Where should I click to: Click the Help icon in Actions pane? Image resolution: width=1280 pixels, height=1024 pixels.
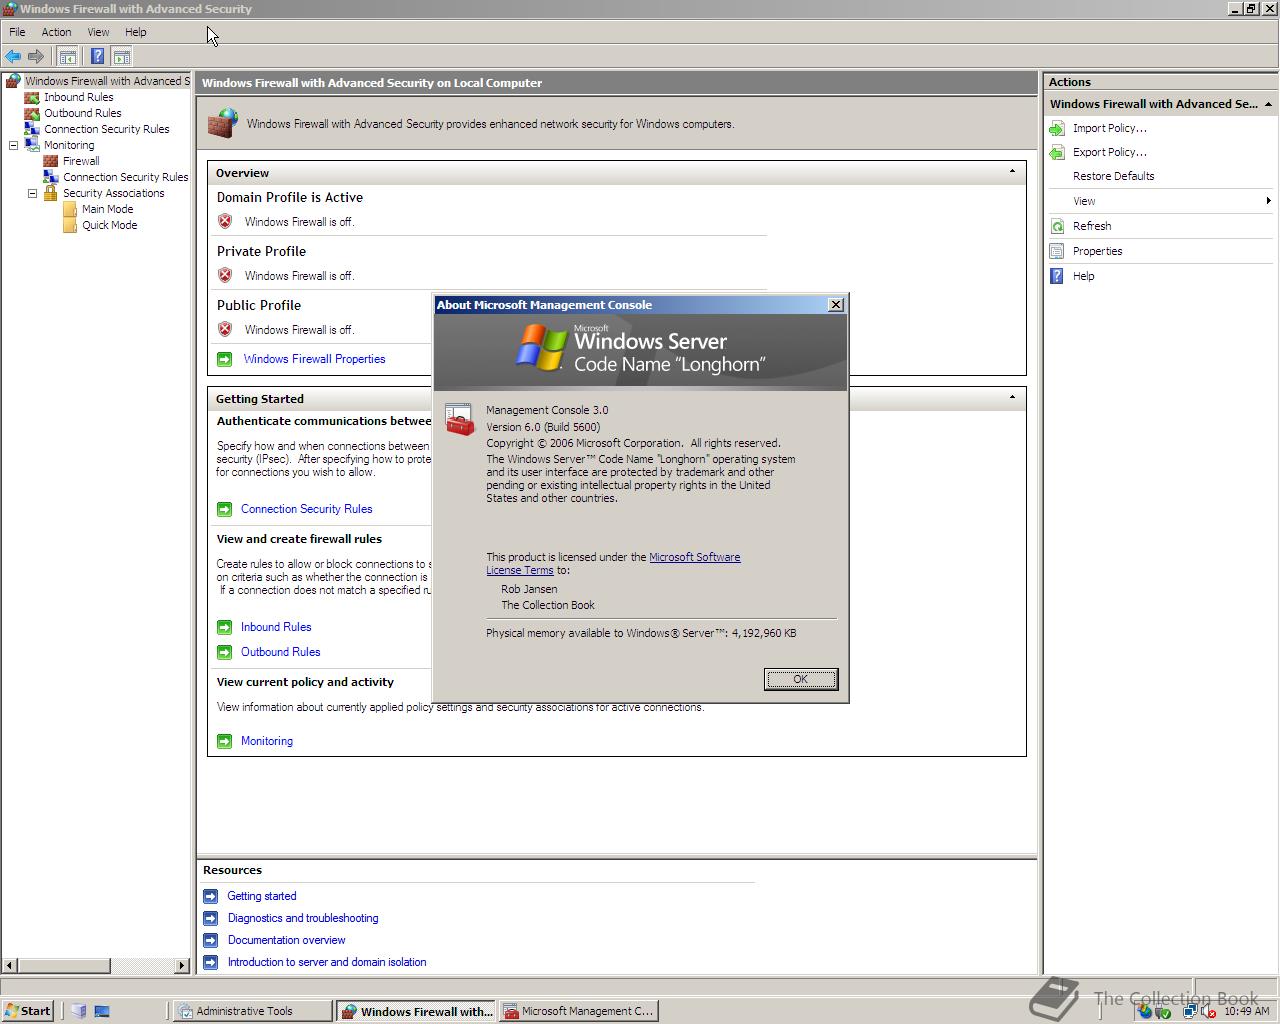1057,276
